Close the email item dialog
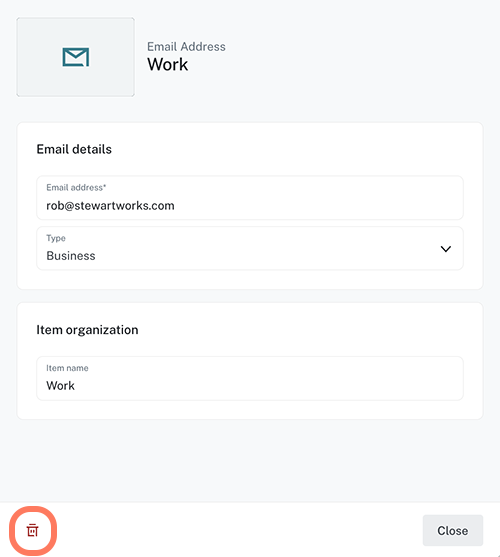Image resolution: width=500 pixels, height=557 pixels. [453, 530]
